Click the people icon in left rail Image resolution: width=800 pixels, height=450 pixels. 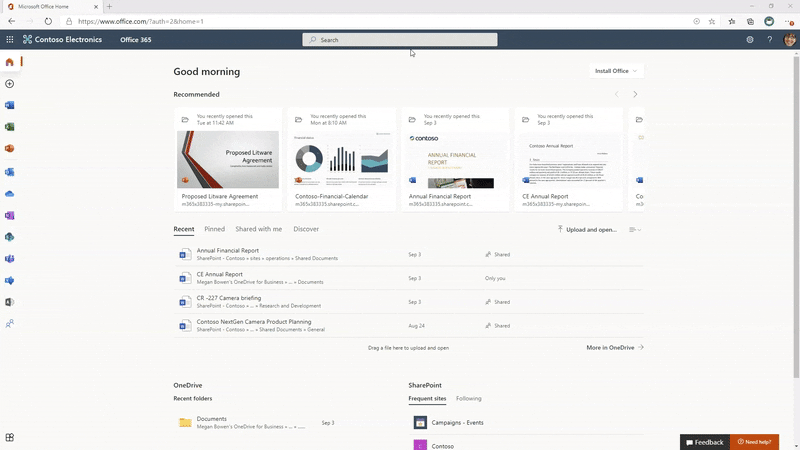[10, 324]
